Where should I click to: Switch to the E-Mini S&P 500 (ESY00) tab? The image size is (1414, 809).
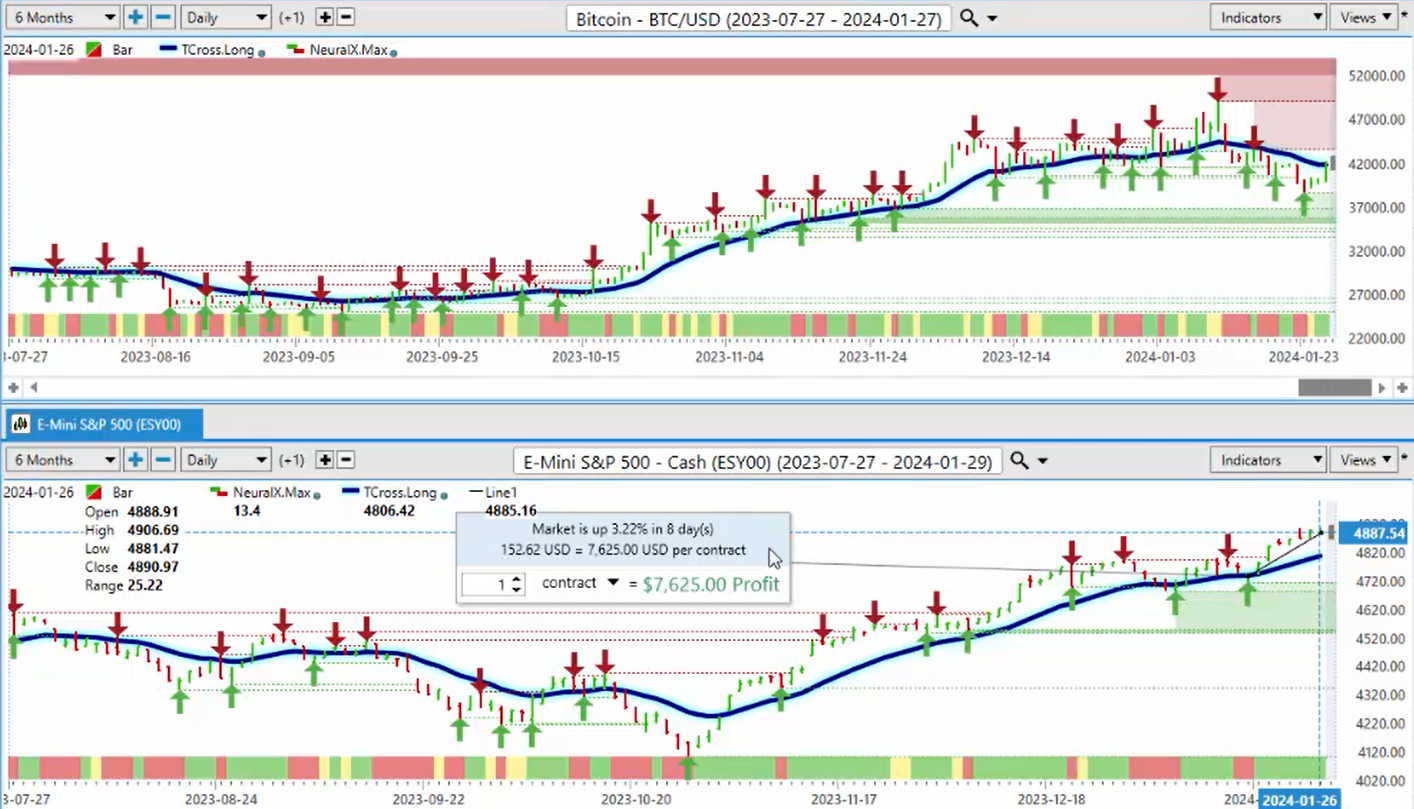coord(104,424)
